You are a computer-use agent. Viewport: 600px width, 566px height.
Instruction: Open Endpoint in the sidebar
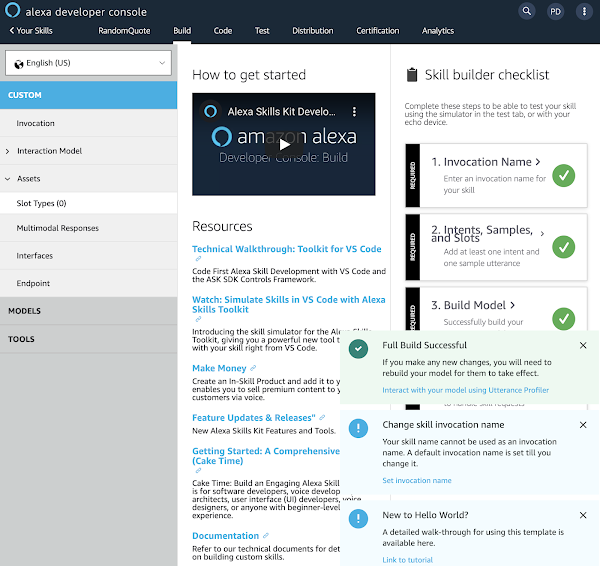(88, 283)
